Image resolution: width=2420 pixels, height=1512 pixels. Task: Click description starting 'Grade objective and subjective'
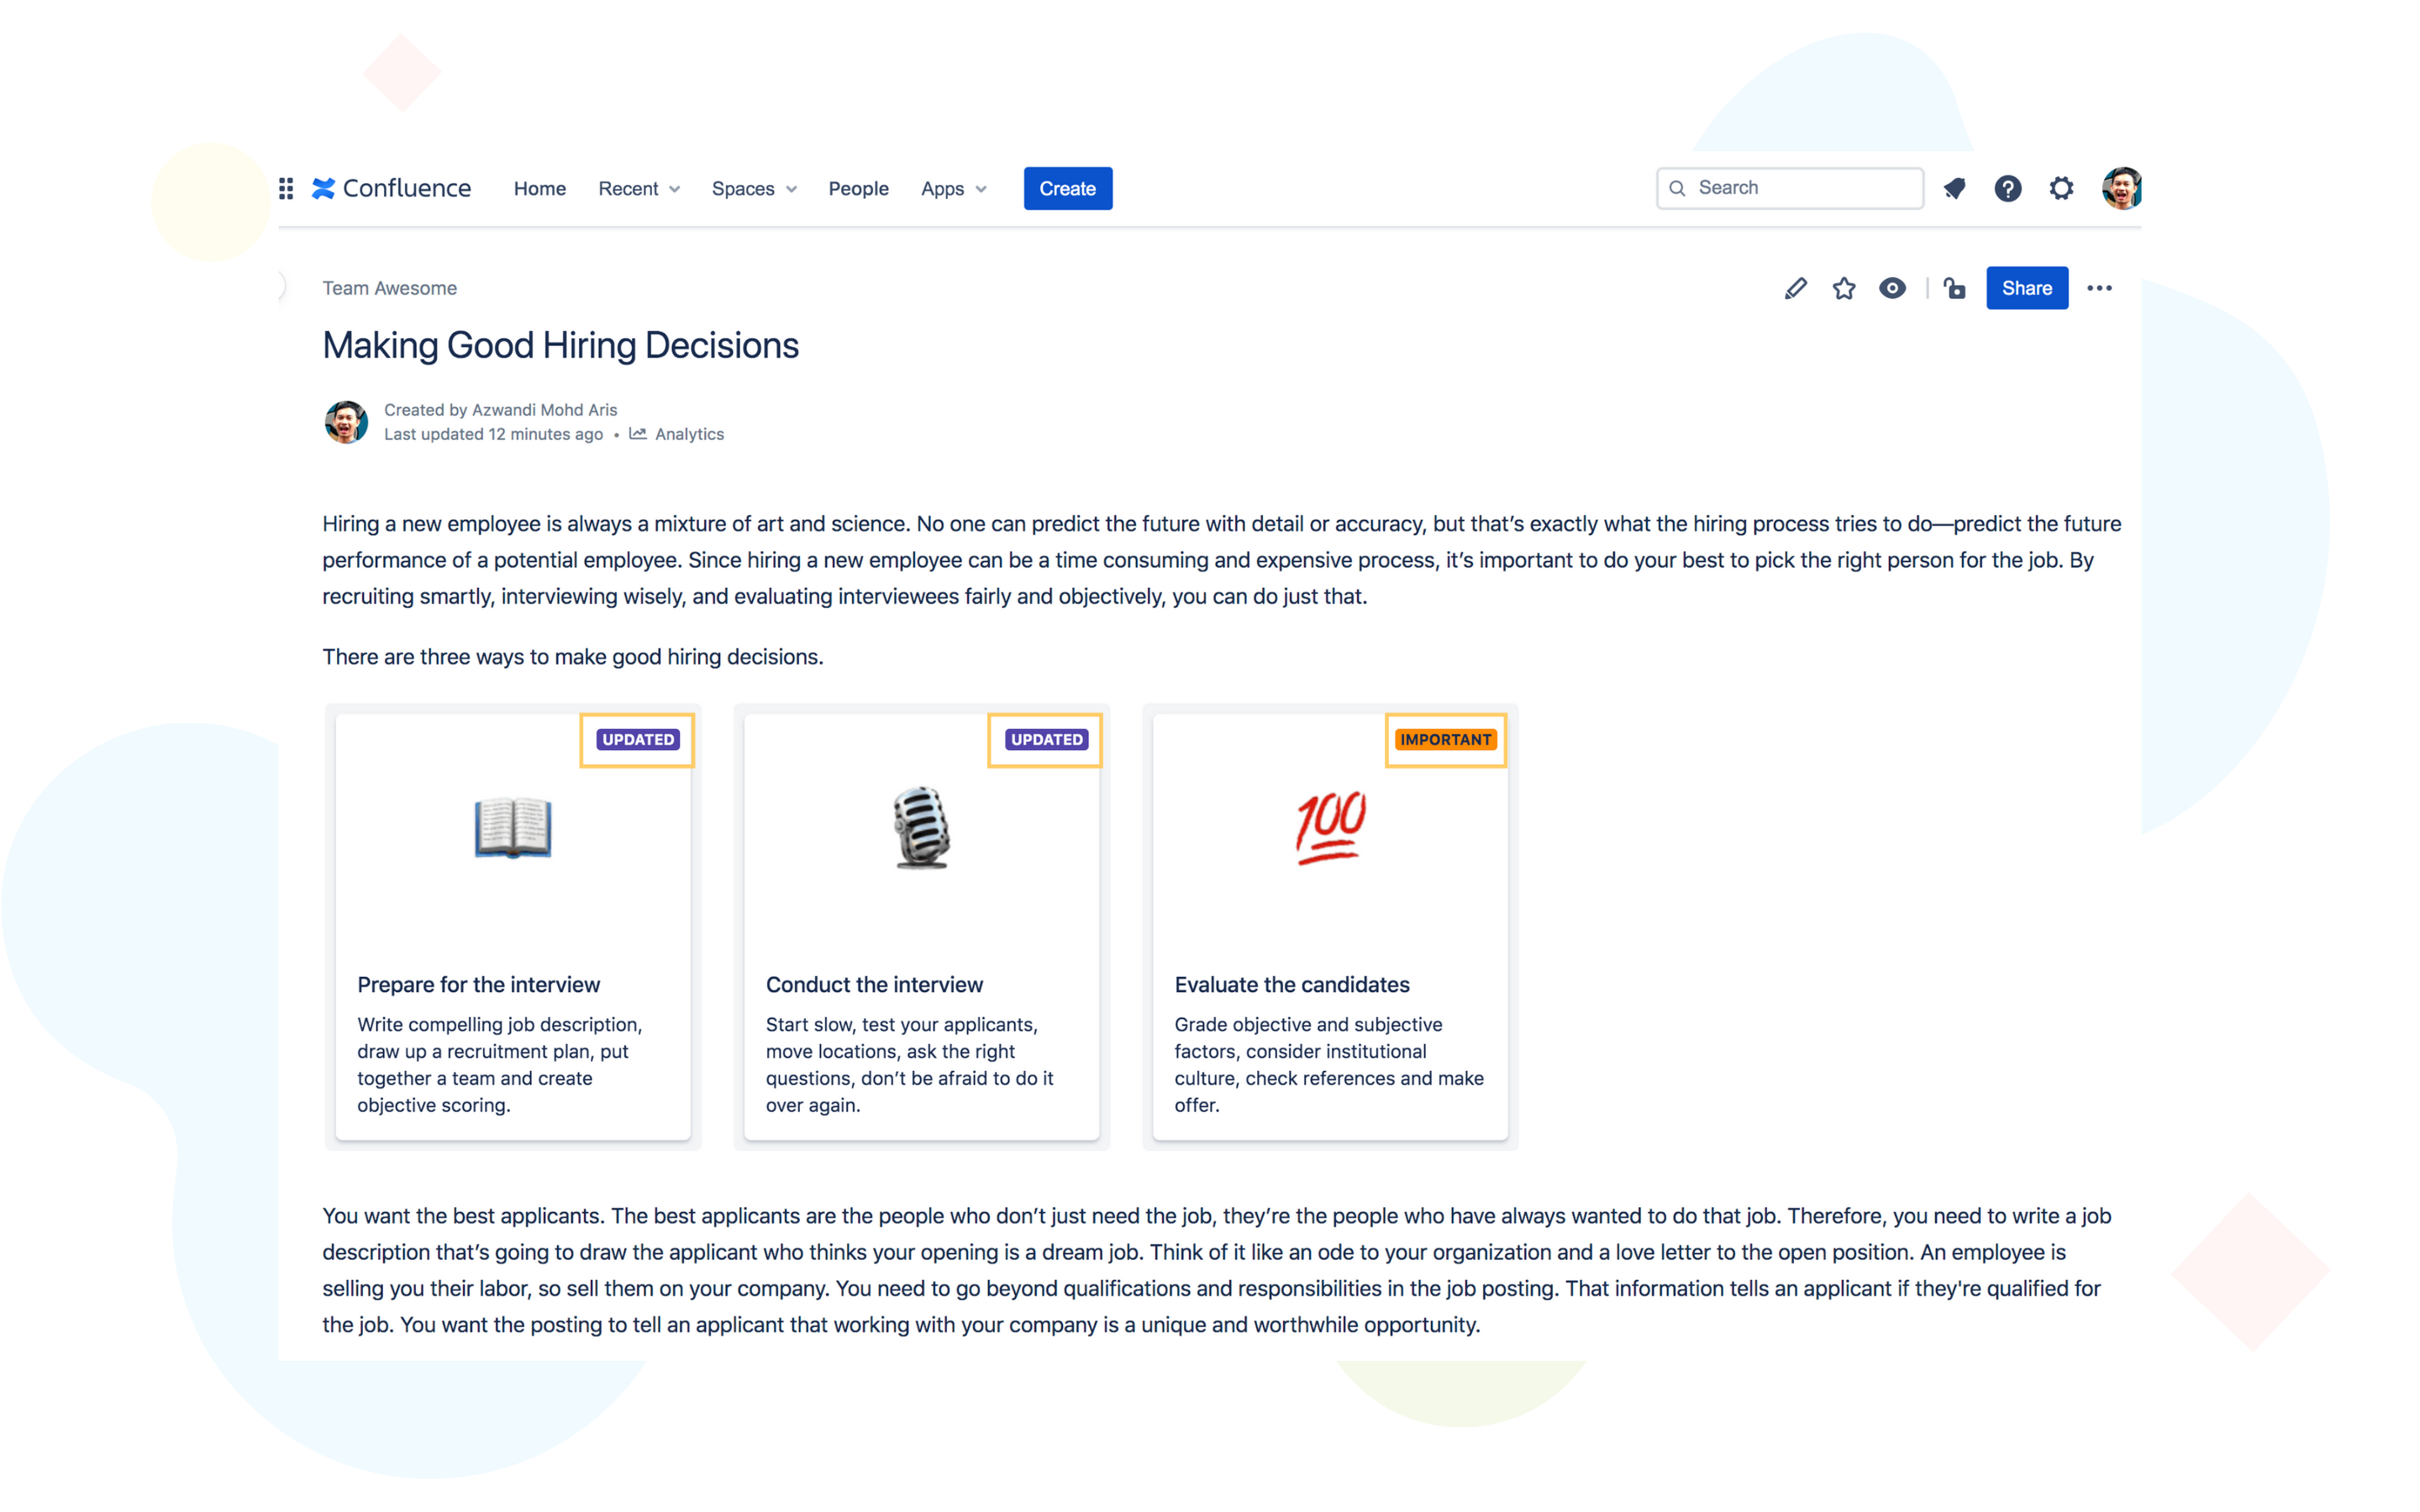click(x=1329, y=1064)
